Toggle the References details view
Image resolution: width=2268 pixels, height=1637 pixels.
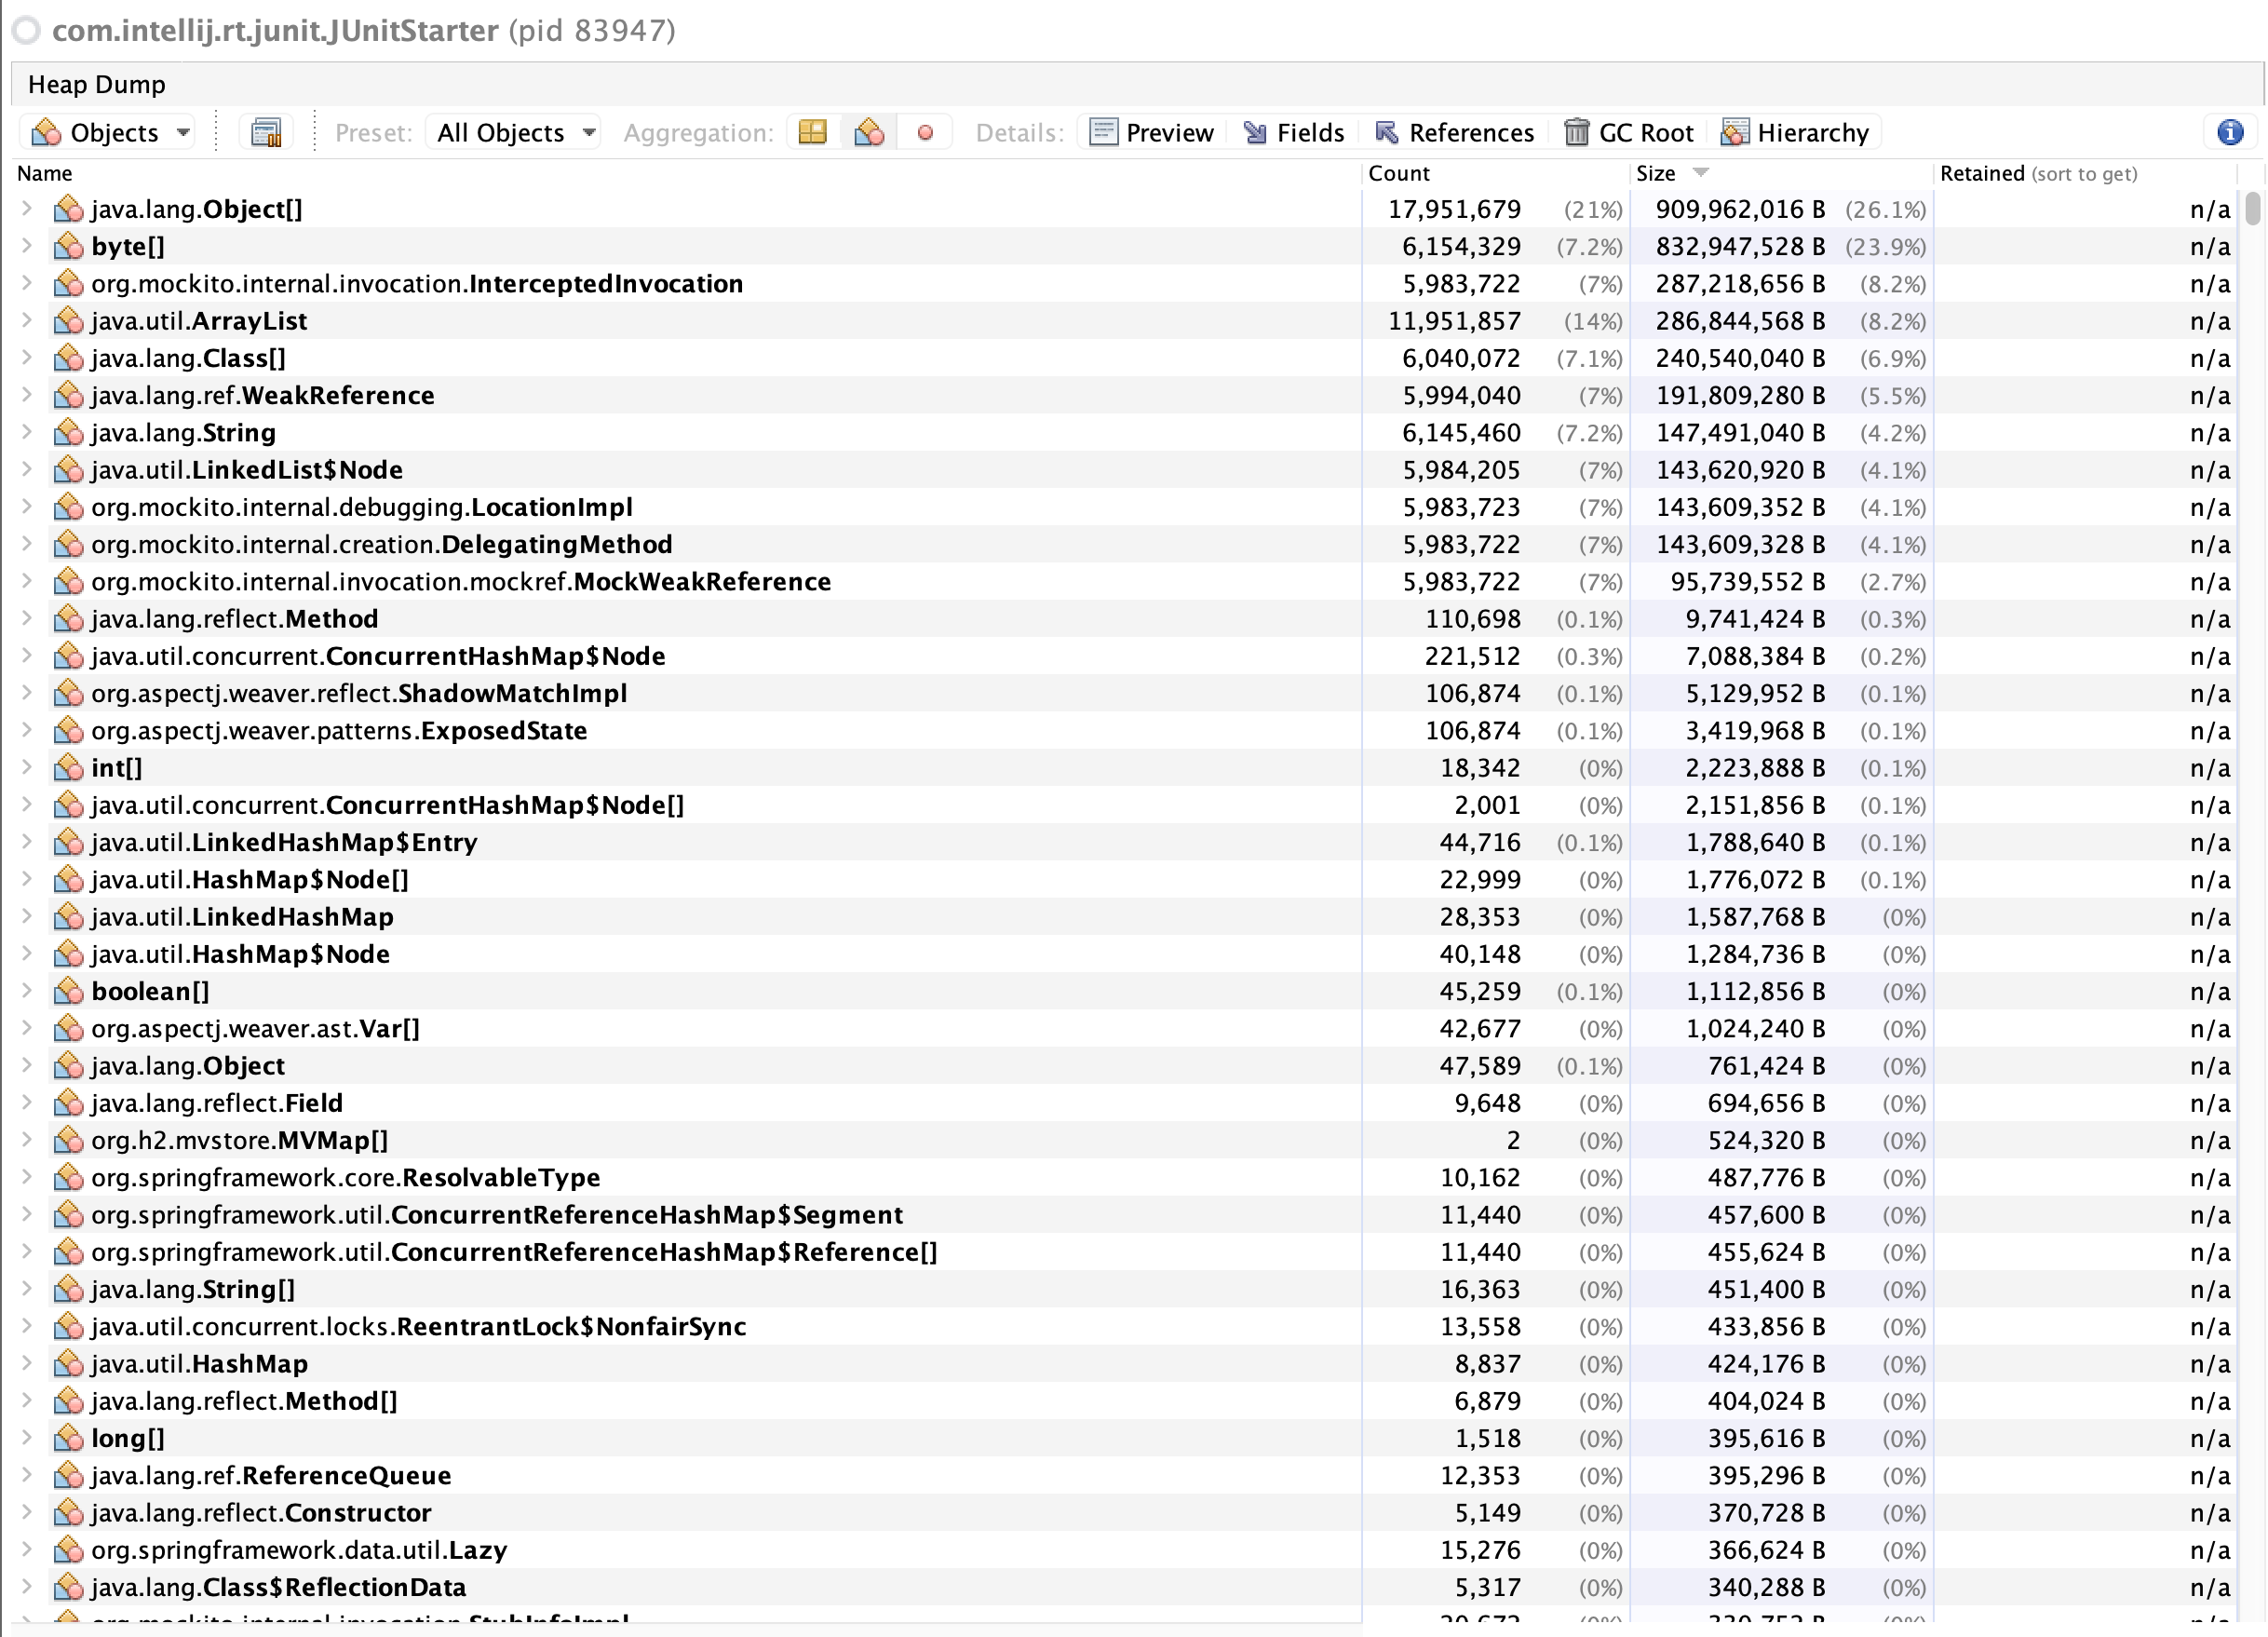1454,132
